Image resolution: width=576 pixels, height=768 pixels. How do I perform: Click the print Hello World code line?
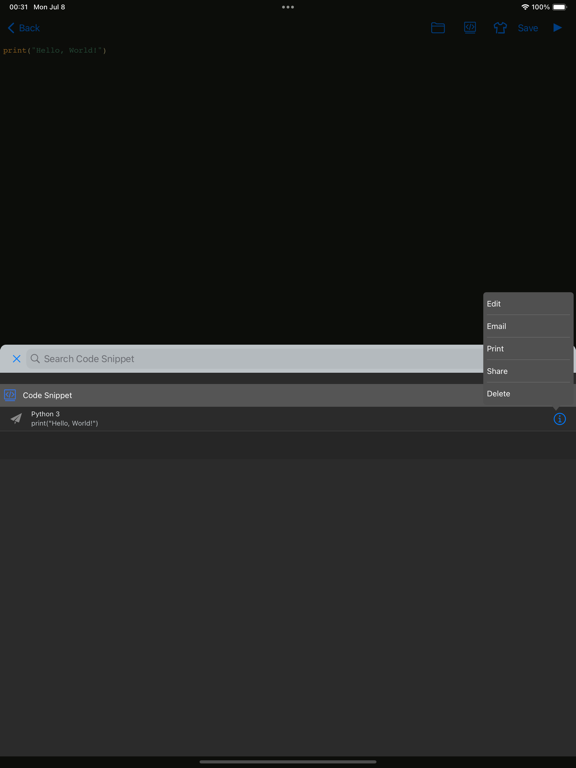[55, 50]
